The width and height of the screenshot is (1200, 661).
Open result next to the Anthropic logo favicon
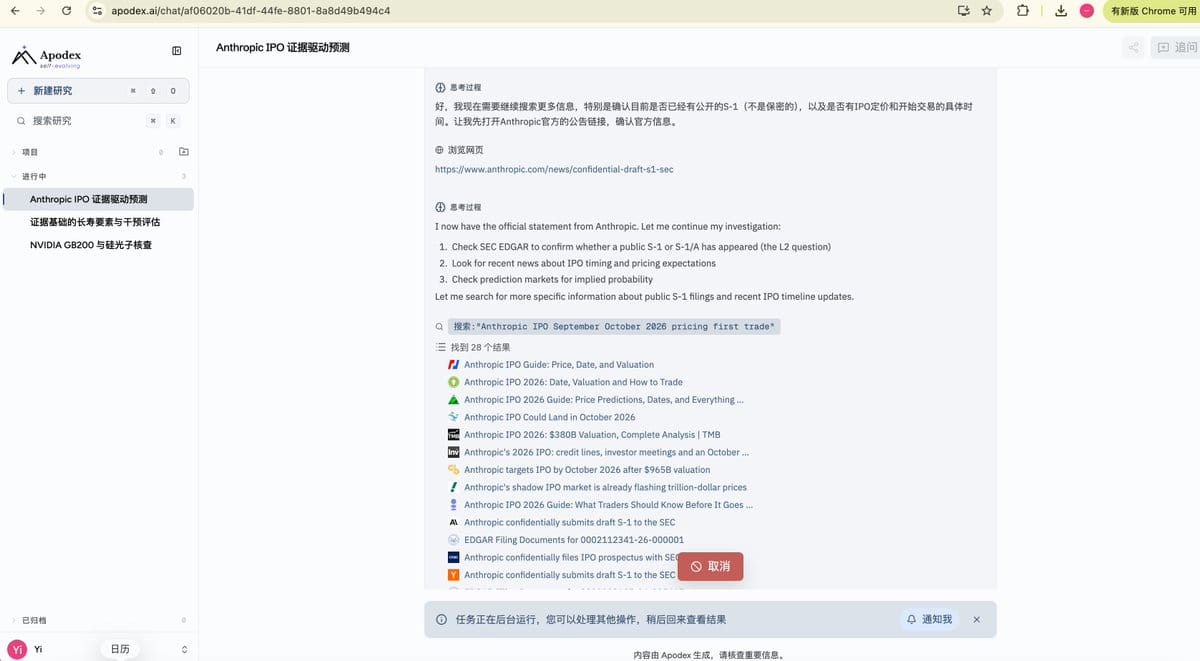coord(569,522)
